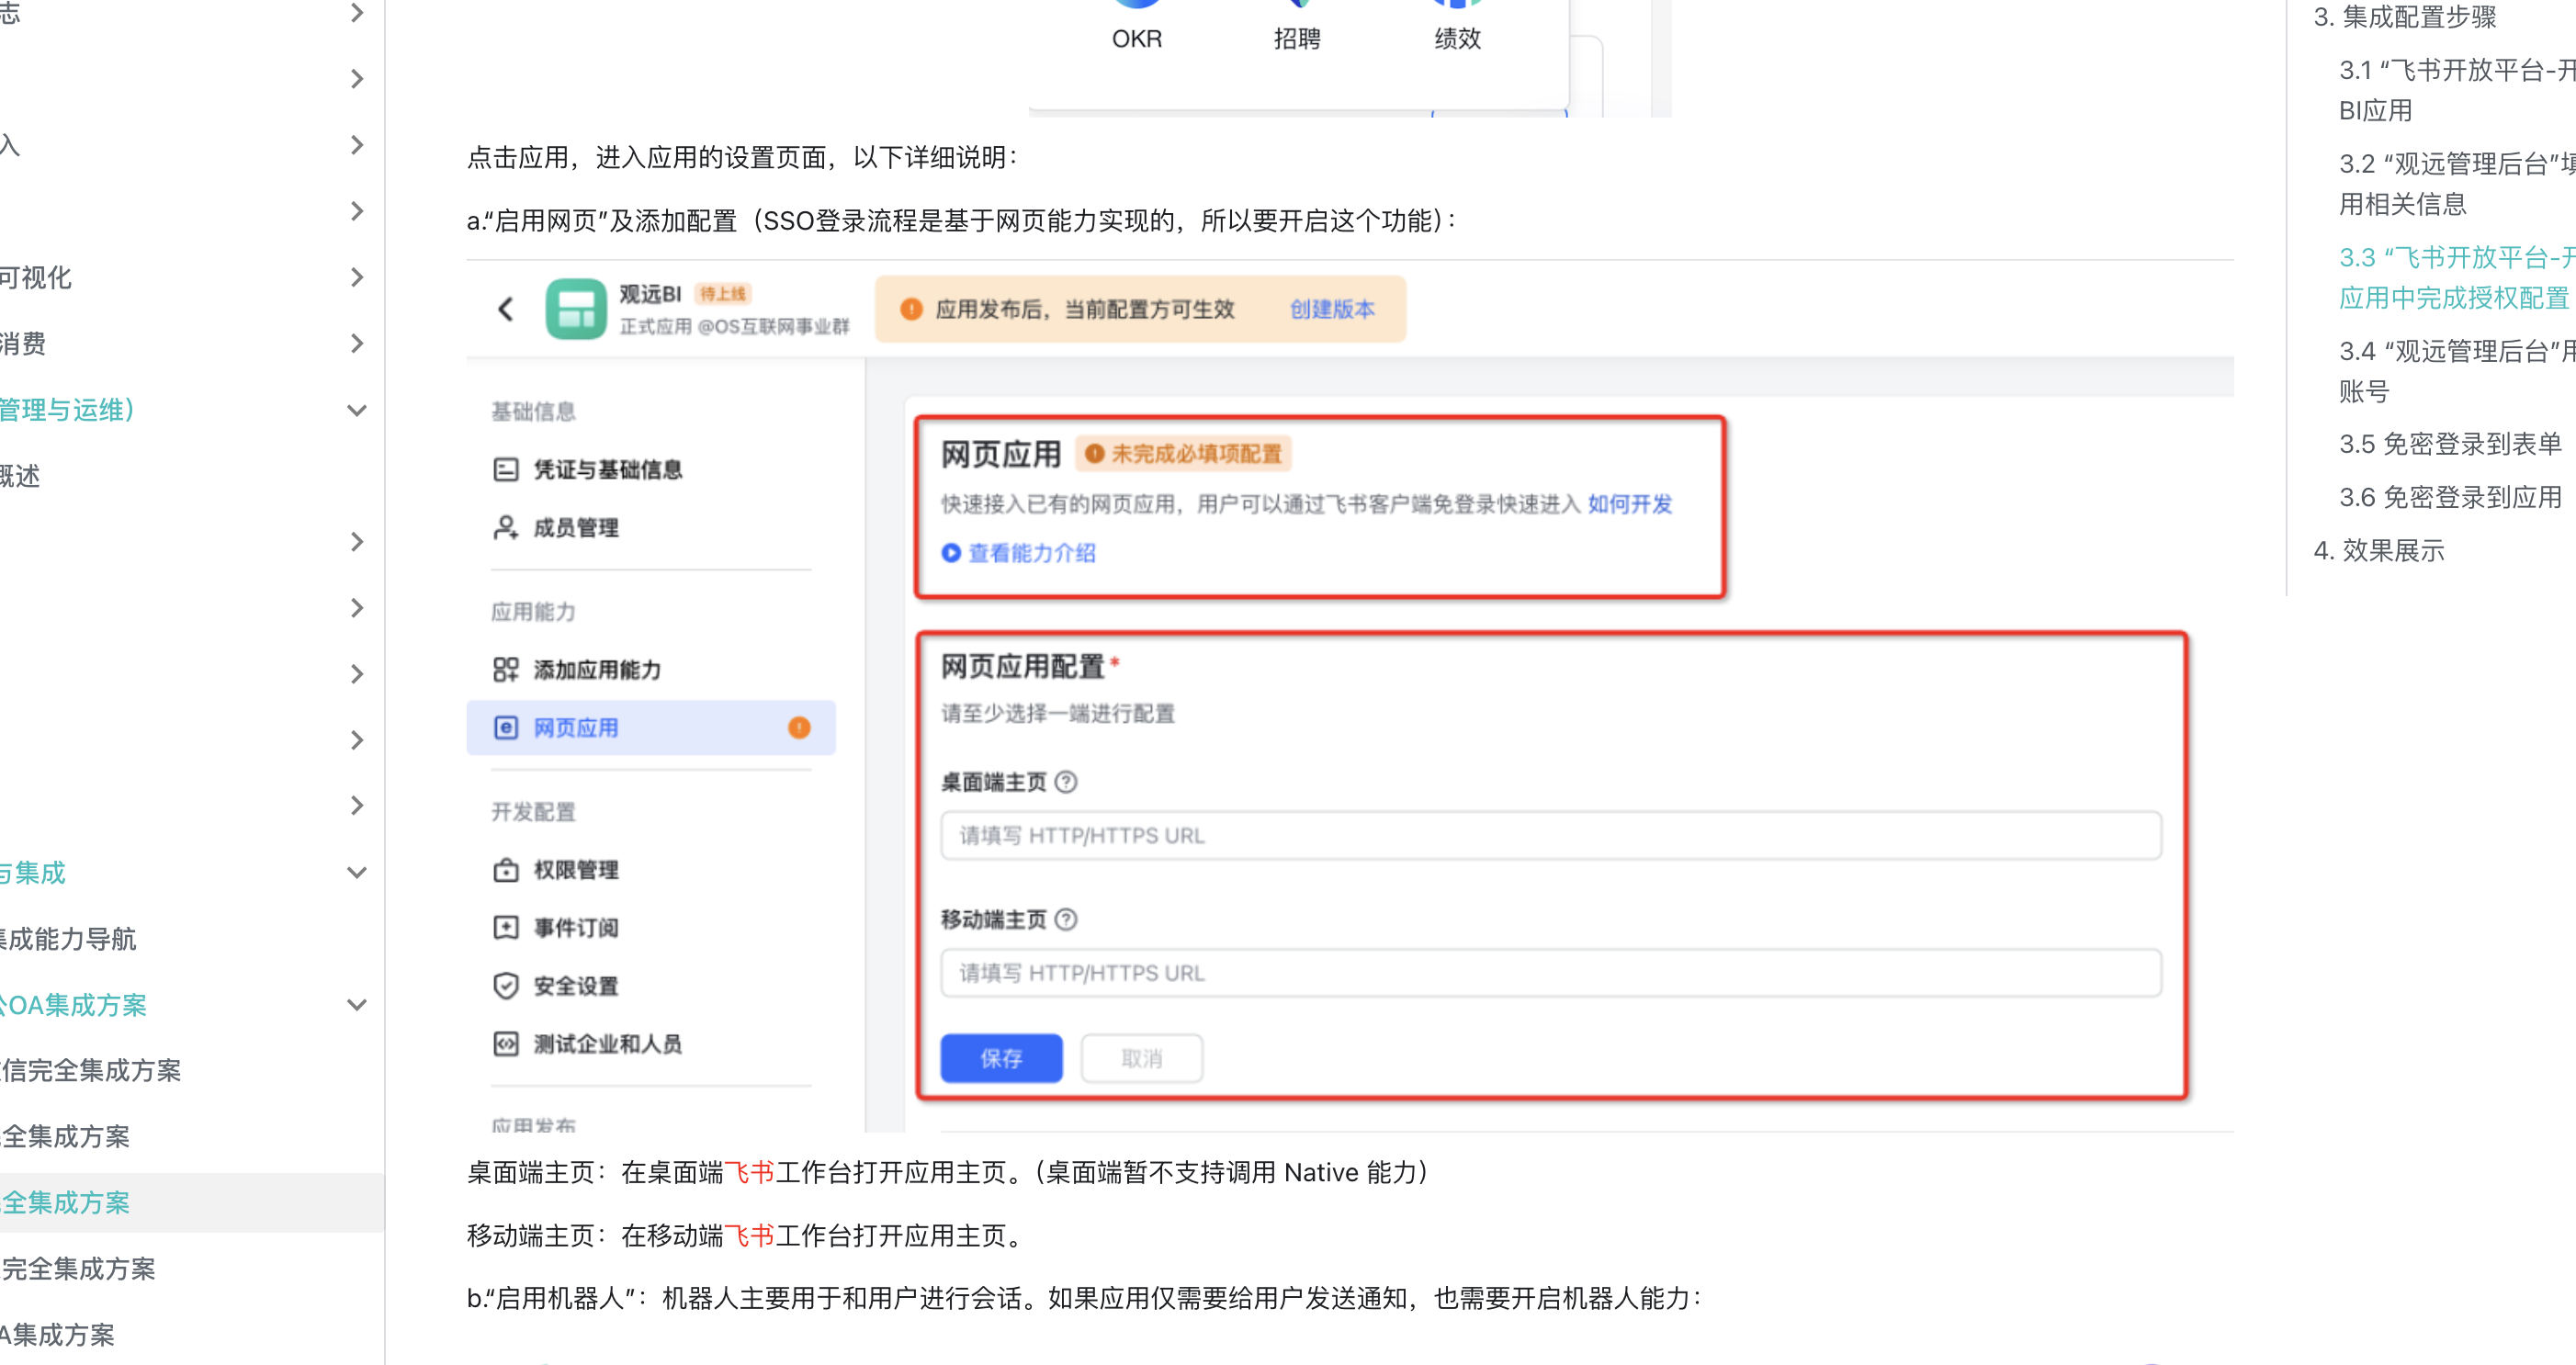Image resolution: width=2576 pixels, height=1365 pixels.
Task: Jump to 3.5 免密登录到表单
Action: pyautogui.click(x=2450, y=444)
